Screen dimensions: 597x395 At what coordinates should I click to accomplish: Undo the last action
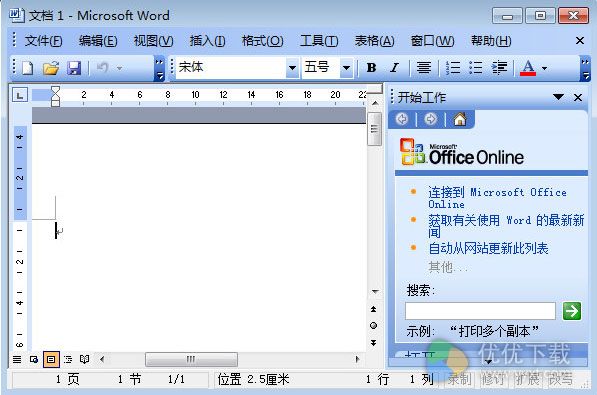point(102,68)
